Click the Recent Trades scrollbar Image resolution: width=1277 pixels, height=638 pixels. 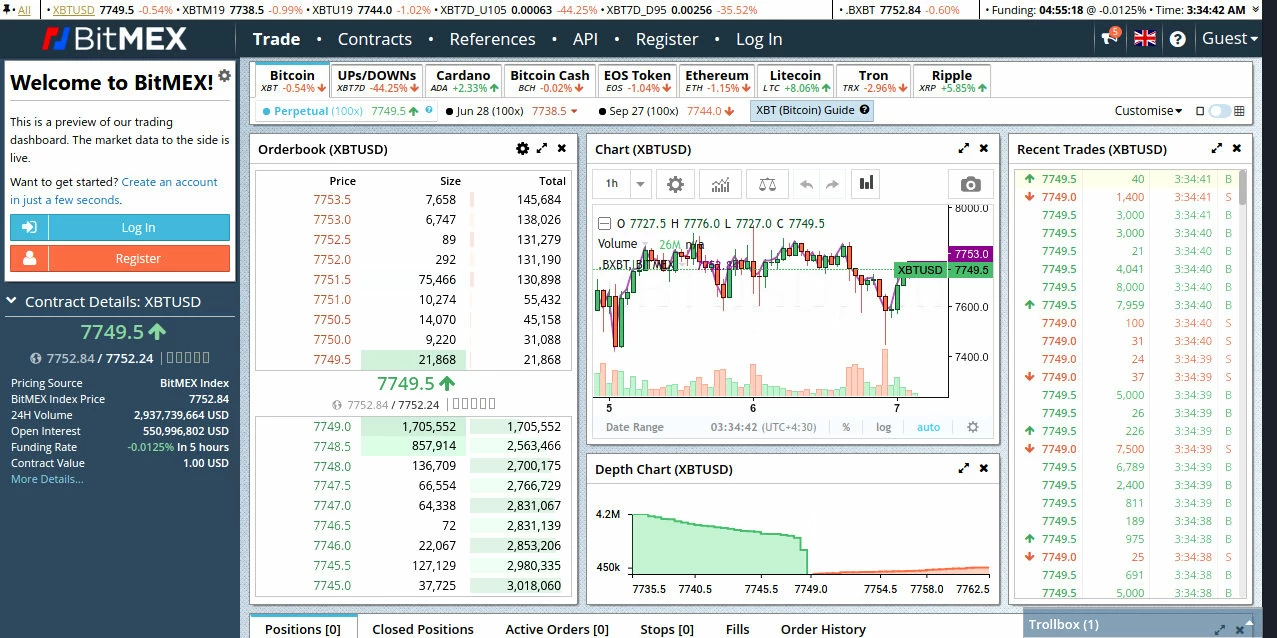(x=1243, y=188)
